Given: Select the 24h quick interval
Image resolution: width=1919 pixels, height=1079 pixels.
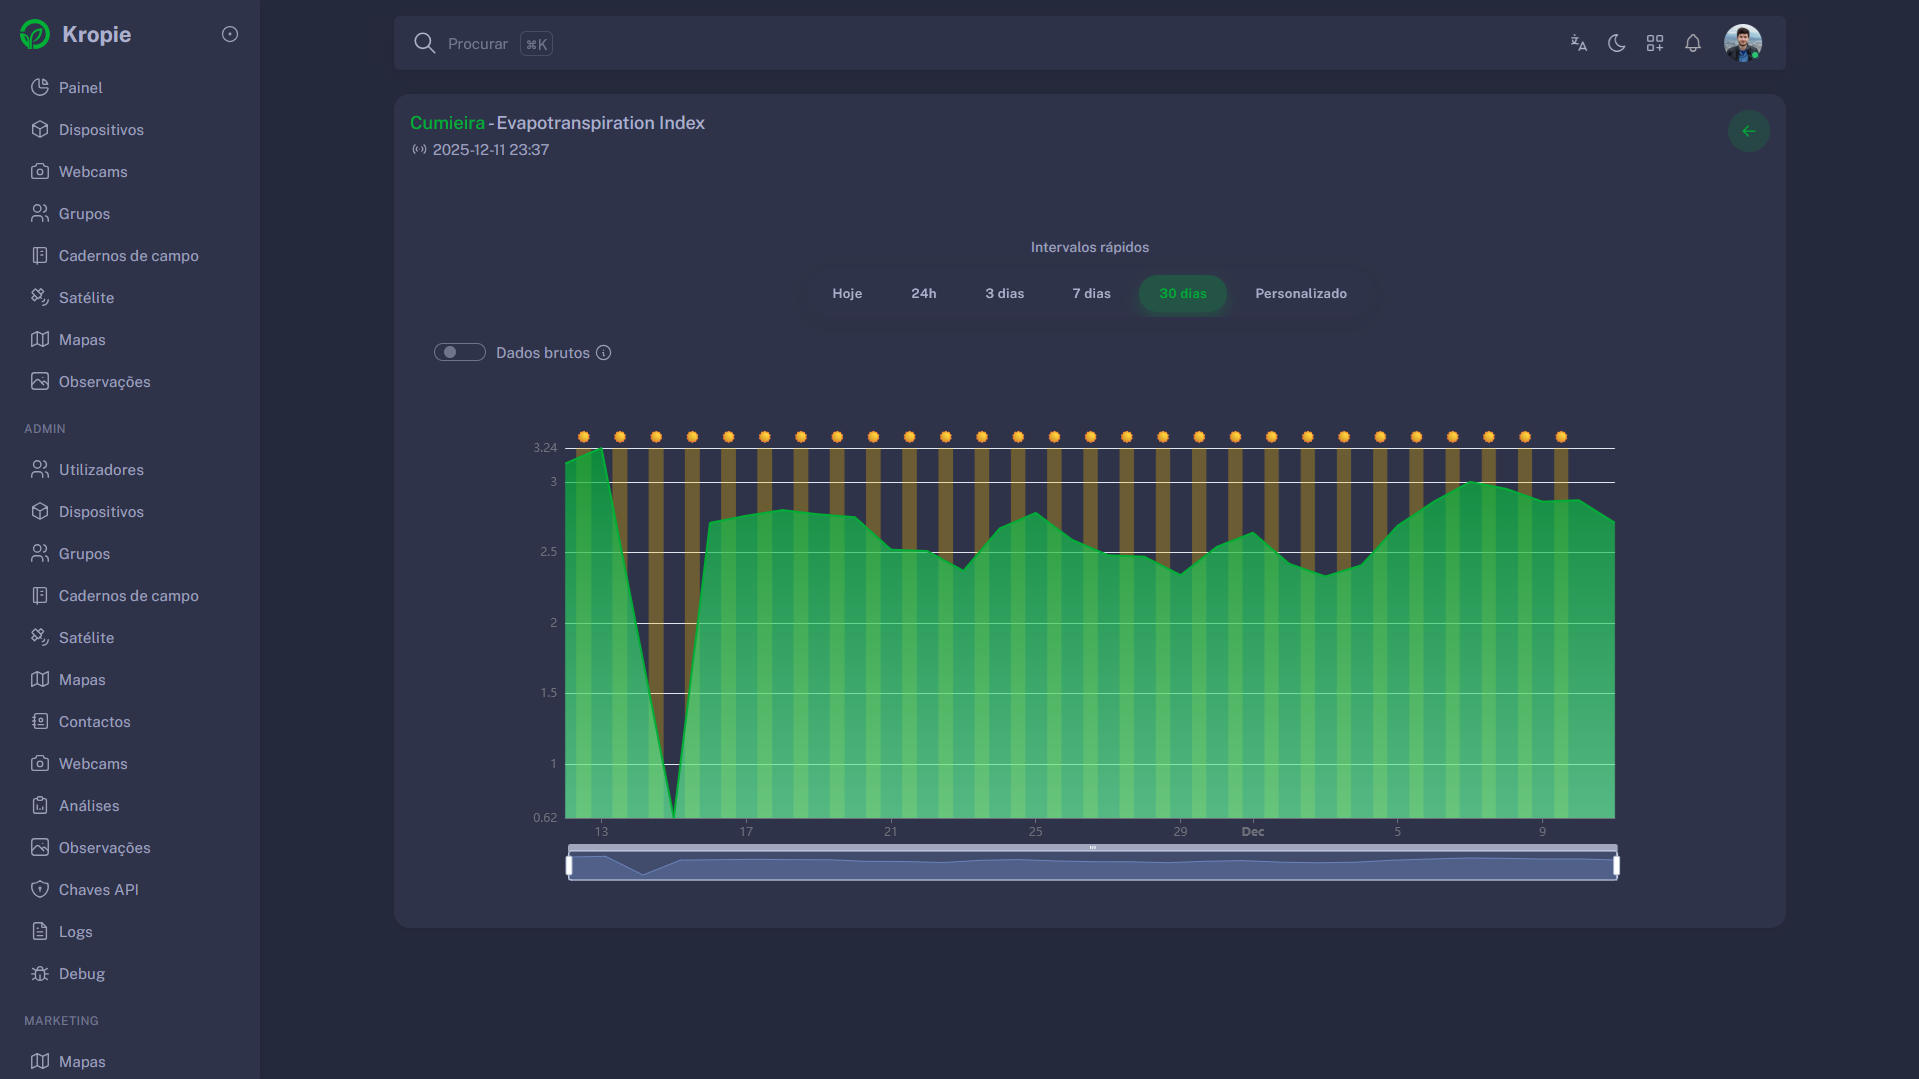Looking at the screenshot, I should (923, 294).
